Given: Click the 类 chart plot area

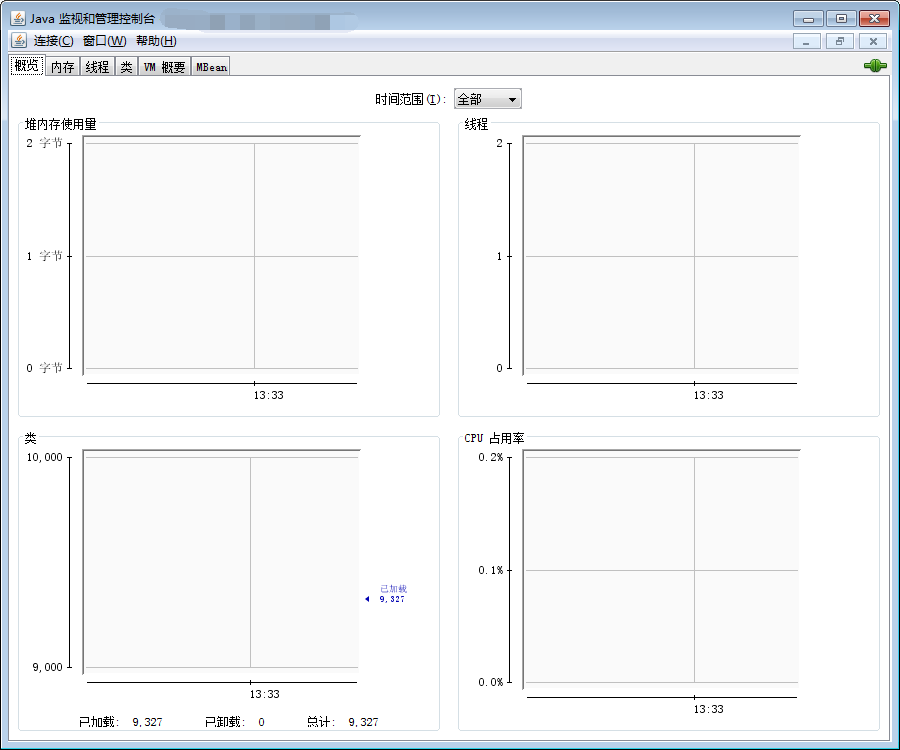Looking at the screenshot, I should (222, 562).
